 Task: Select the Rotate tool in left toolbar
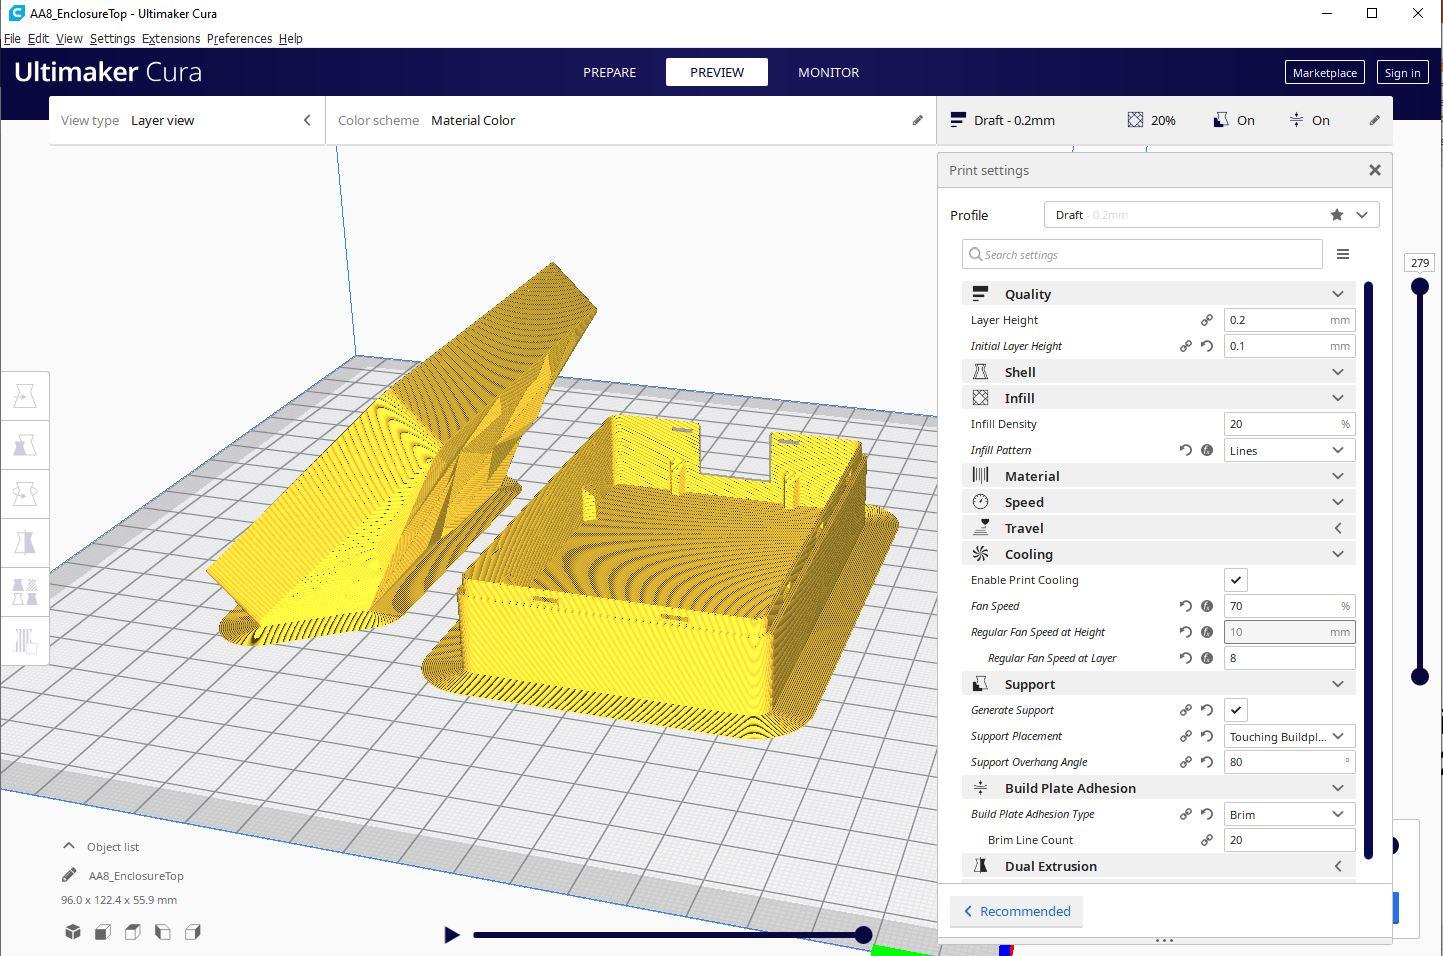point(25,494)
